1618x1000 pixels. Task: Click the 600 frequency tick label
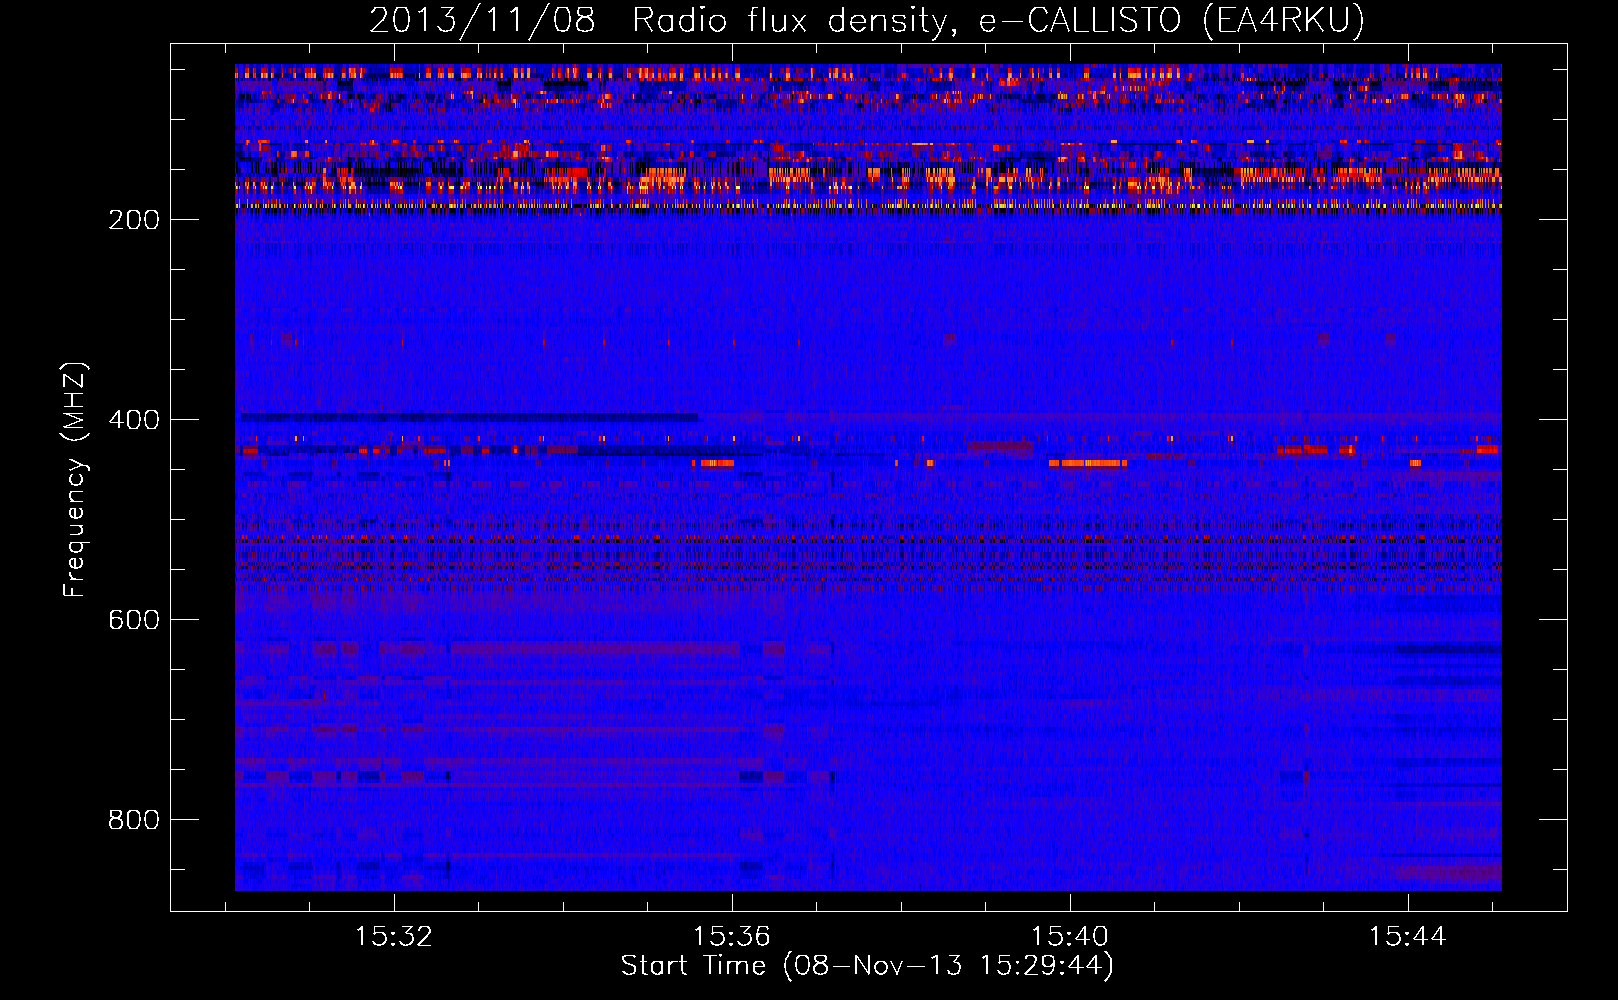coord(134,620)
